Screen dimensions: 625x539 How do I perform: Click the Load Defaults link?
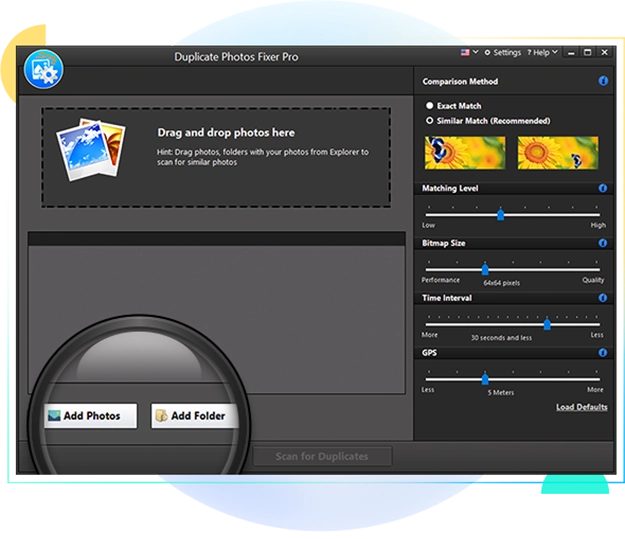point(582,407)
